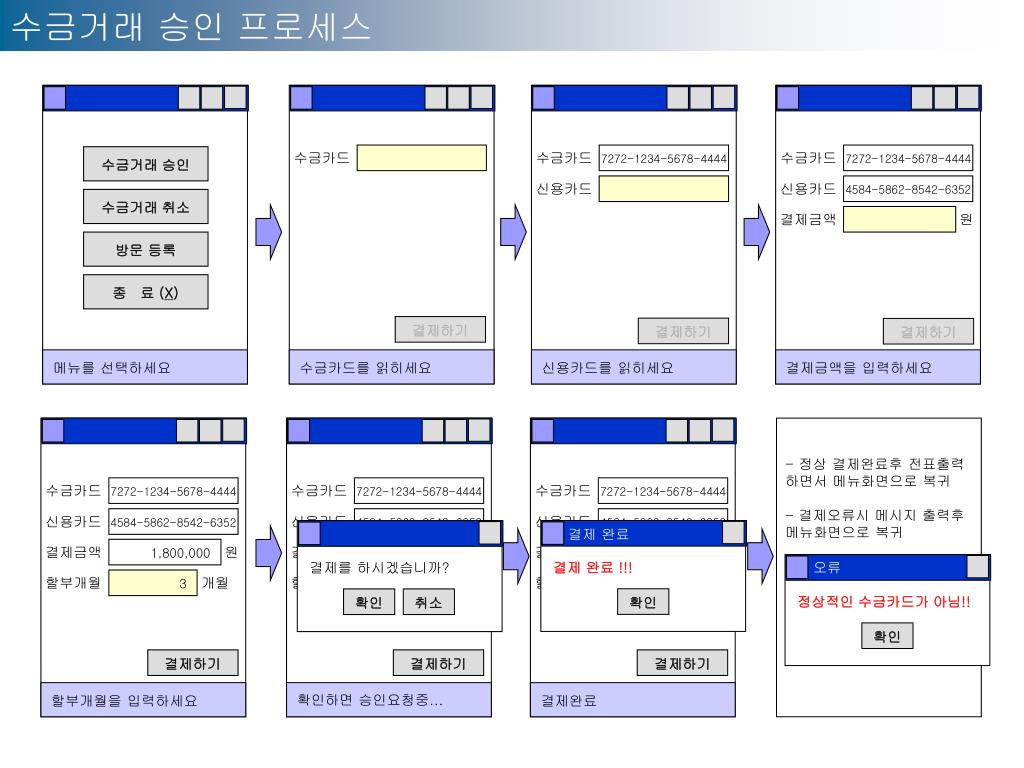
Task: Choose the 종 료 (X) exit button
Action: point(146,292)
